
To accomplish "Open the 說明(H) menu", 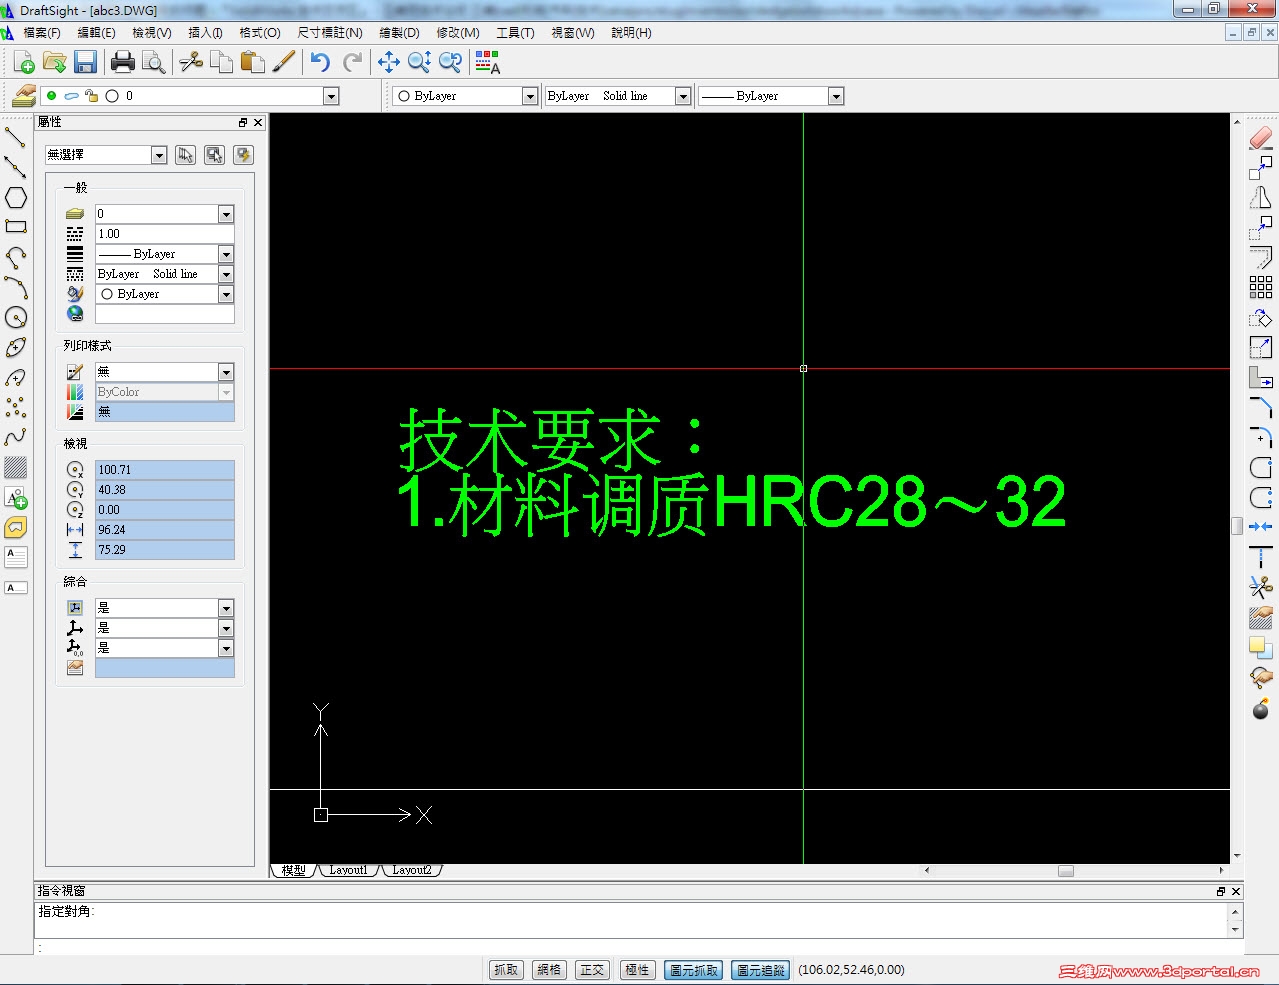I will (632, 33).
